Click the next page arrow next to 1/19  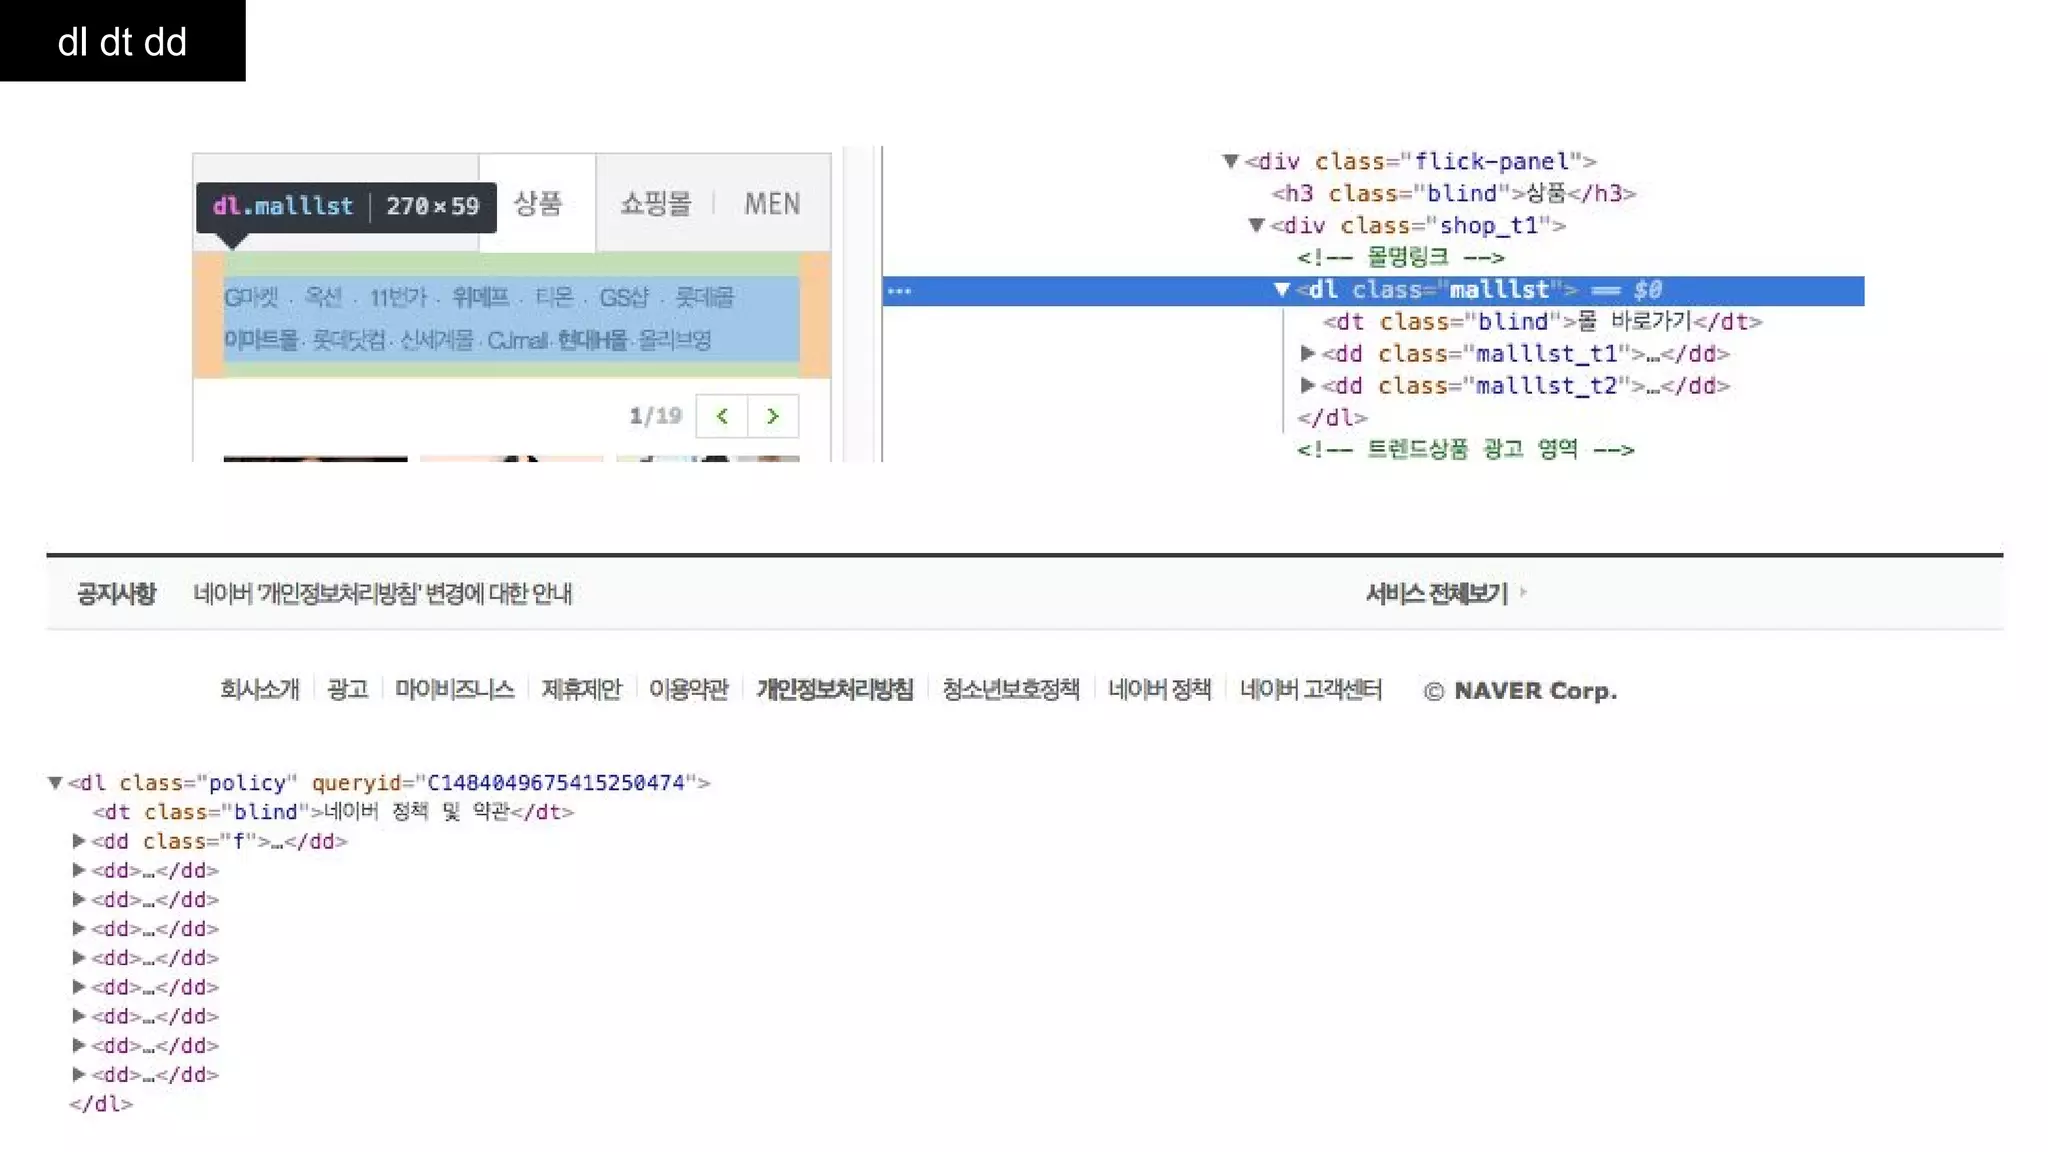(x=773, y=416)
